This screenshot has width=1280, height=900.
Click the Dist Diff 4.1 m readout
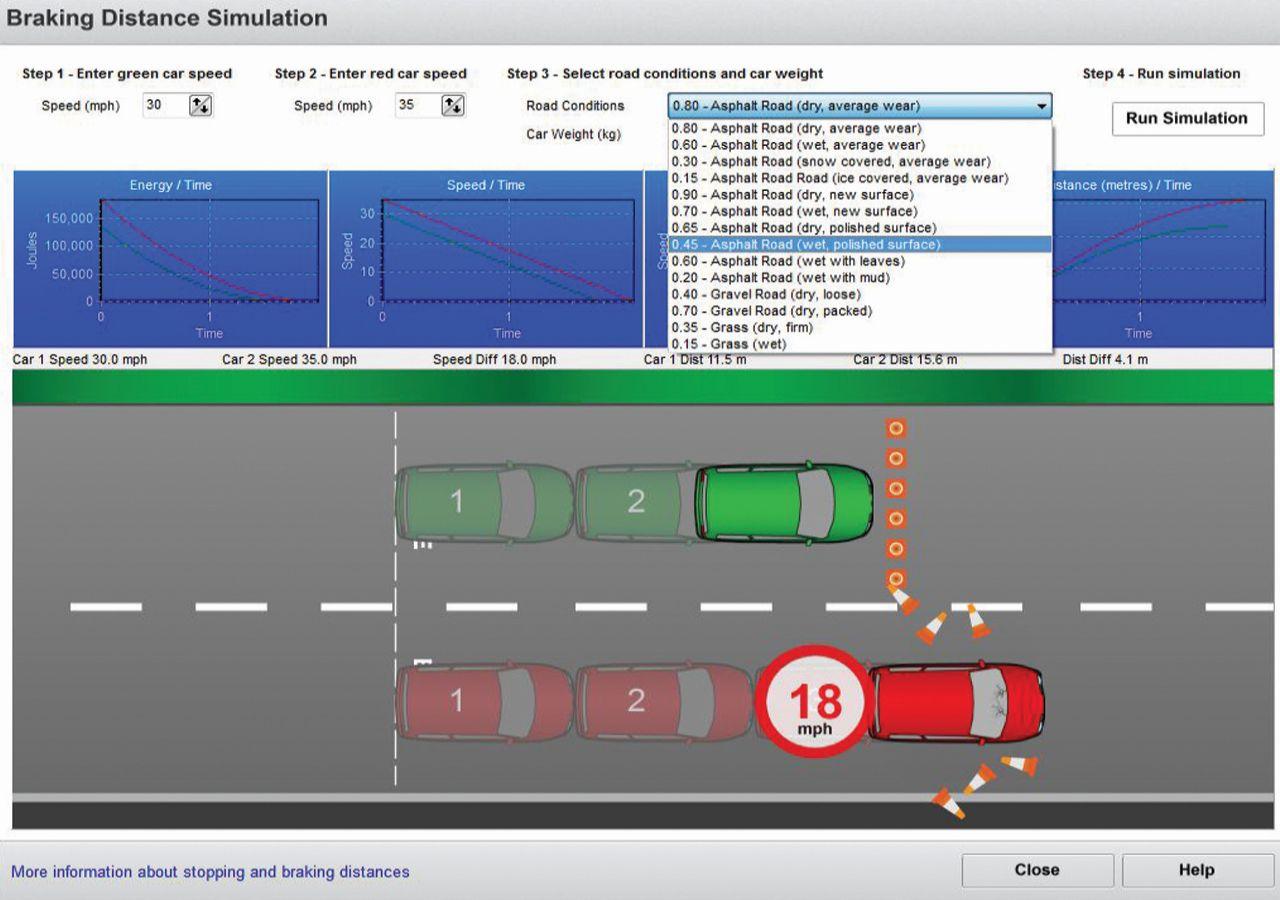pos(1105,360)
